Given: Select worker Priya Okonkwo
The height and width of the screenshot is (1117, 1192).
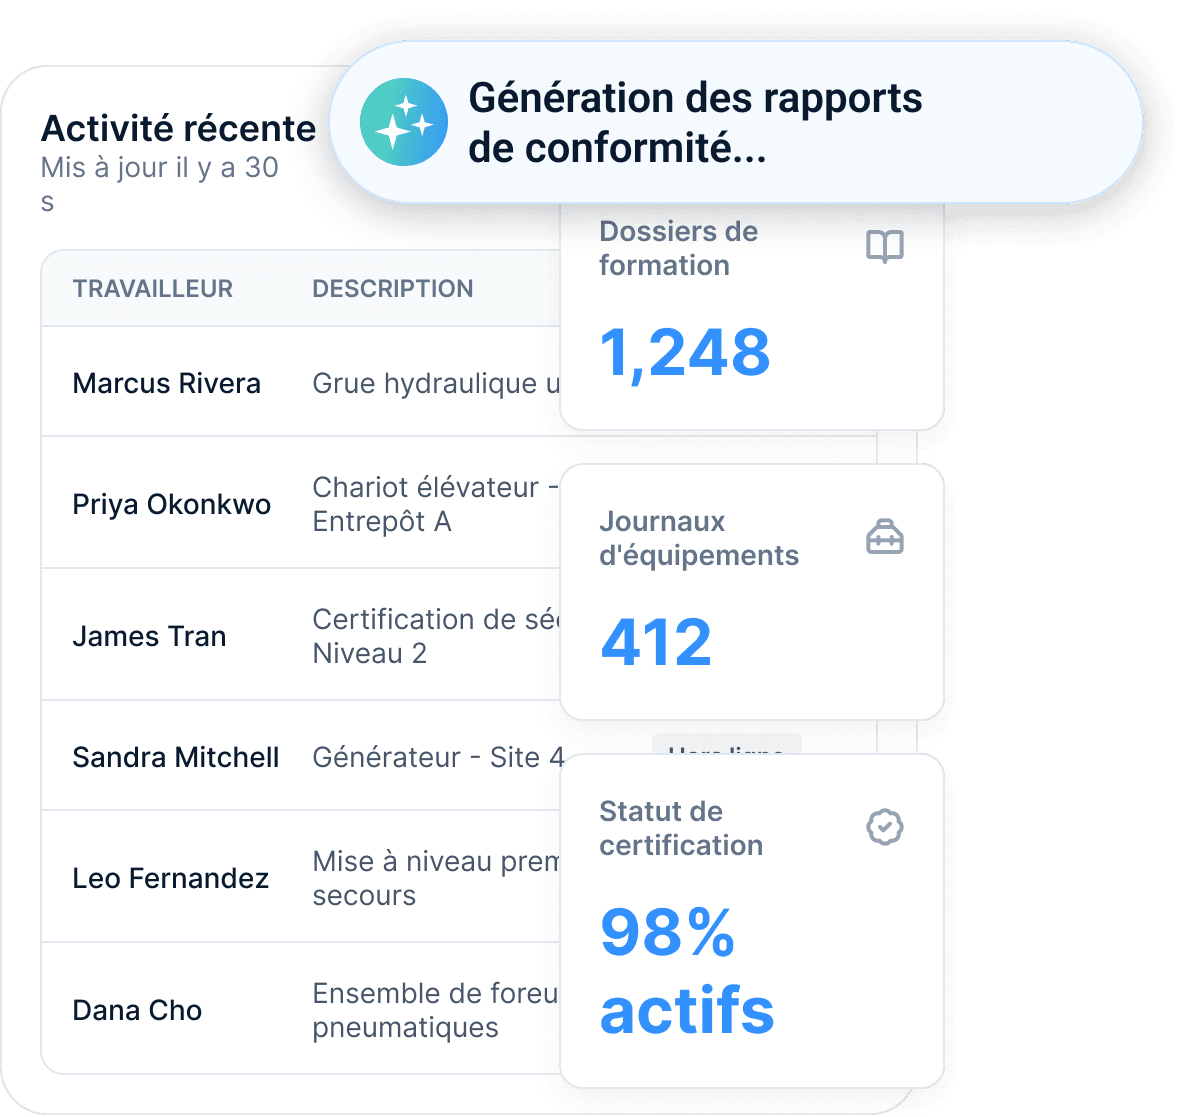Looking at the screenshot, I should pos(172,504).
